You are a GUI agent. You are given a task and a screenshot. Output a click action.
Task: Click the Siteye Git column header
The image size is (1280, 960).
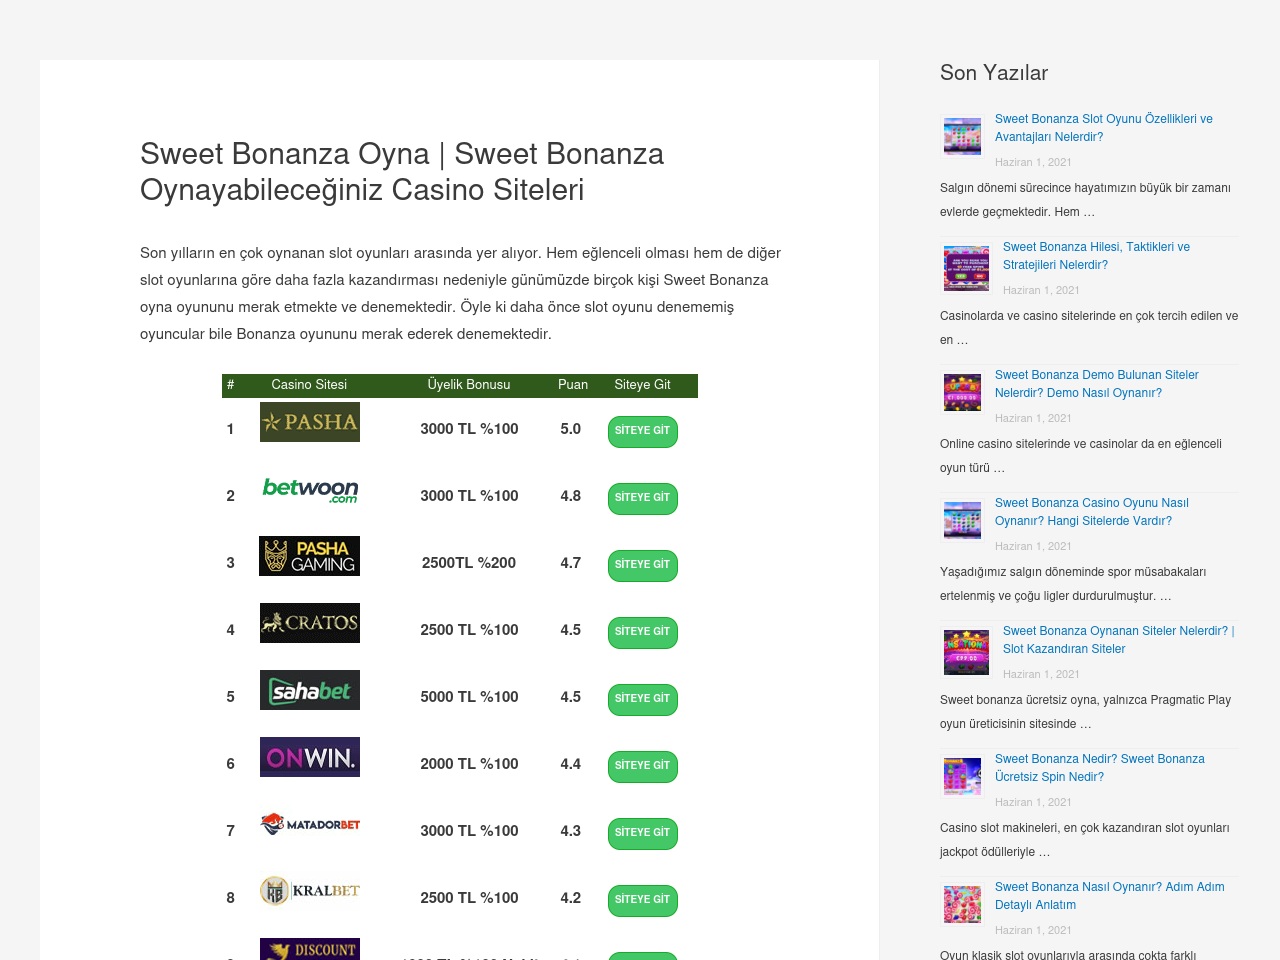click(x=642, y=385)
